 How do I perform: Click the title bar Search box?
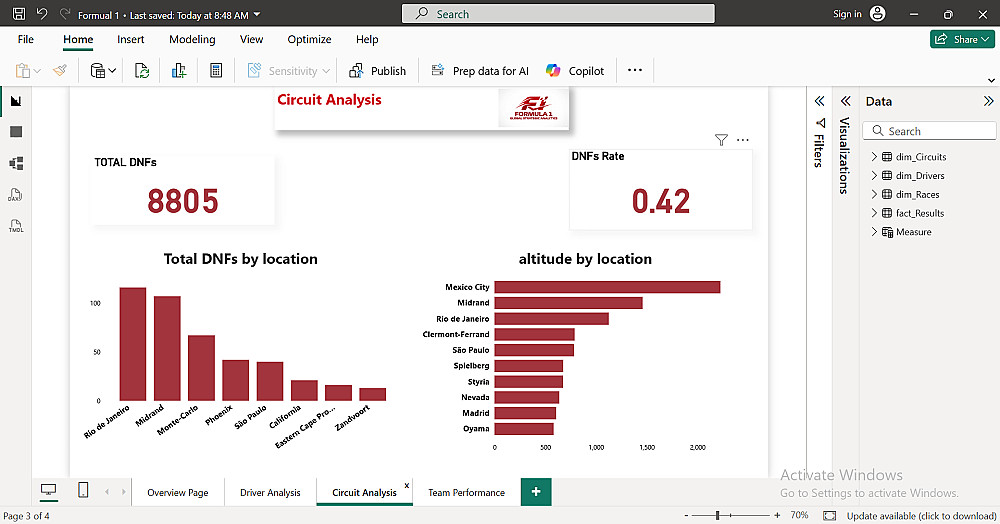coord(558,14)
